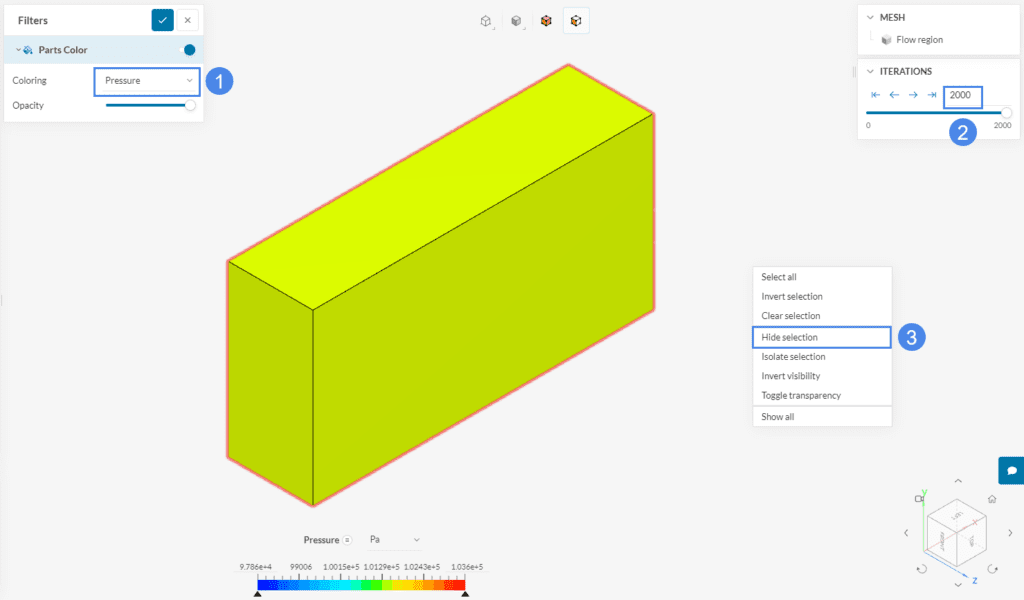
Task: Click the iterations number input showing 2000
Action: [962, 96]
